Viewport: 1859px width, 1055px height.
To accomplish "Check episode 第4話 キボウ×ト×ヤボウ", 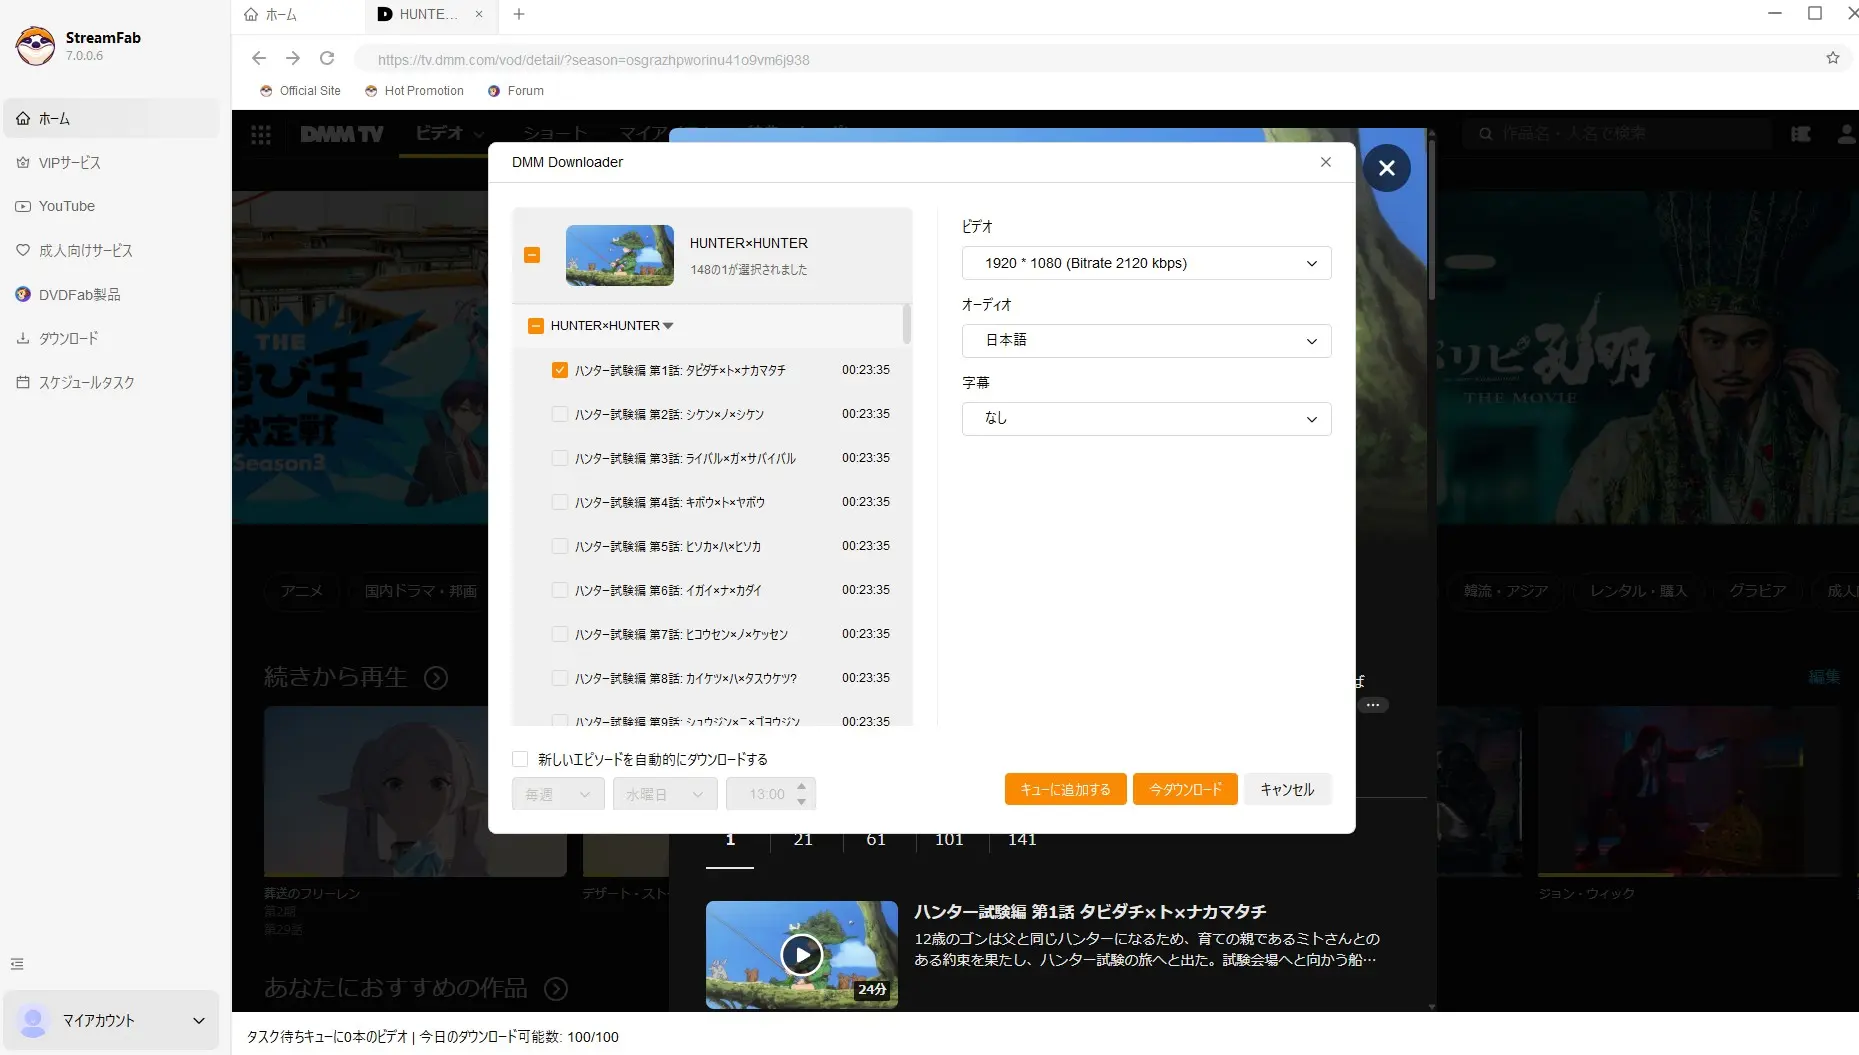I will click(559, 502).
